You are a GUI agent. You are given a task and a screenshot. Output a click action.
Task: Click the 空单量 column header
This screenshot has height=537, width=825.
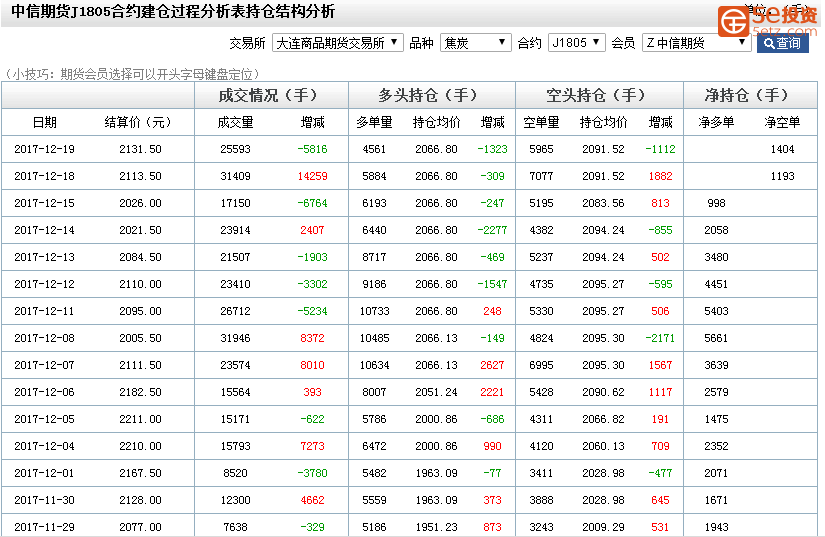click(x=541, y=123)
